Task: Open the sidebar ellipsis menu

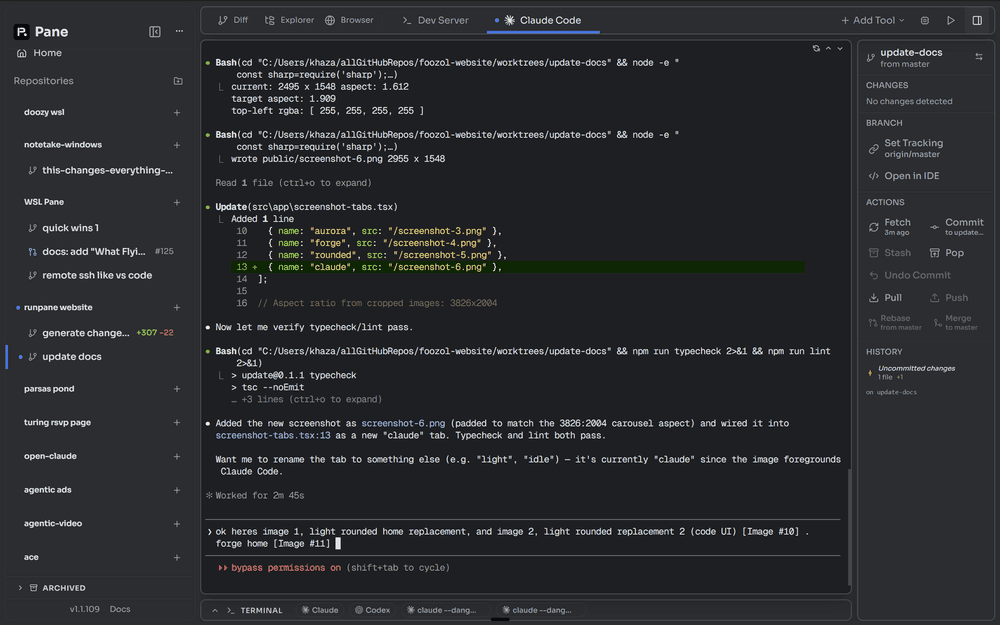Action: [178, 31]
